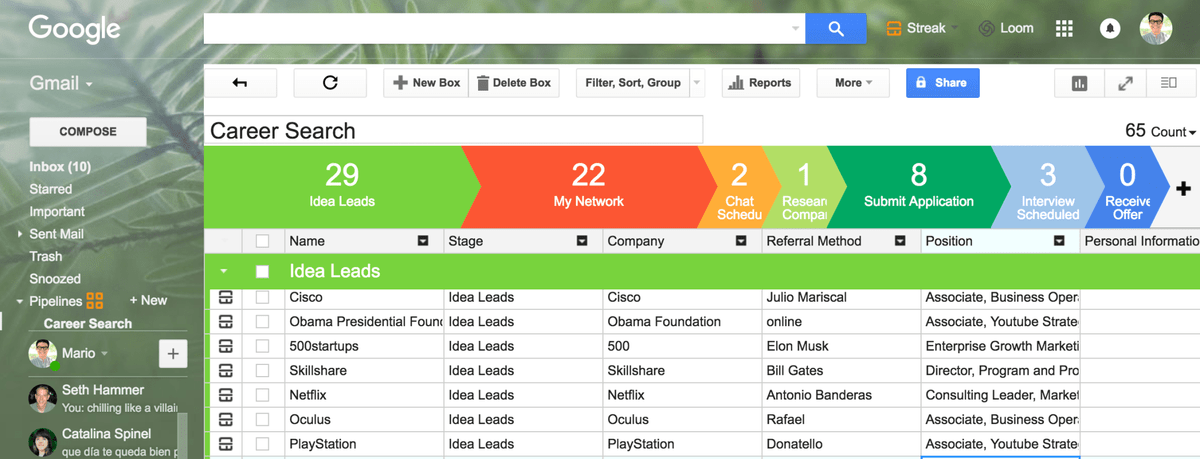Click + New pipeline link
Viewport: 1200px width, 459px height.
pyautogui.click(x=148, y=300)
